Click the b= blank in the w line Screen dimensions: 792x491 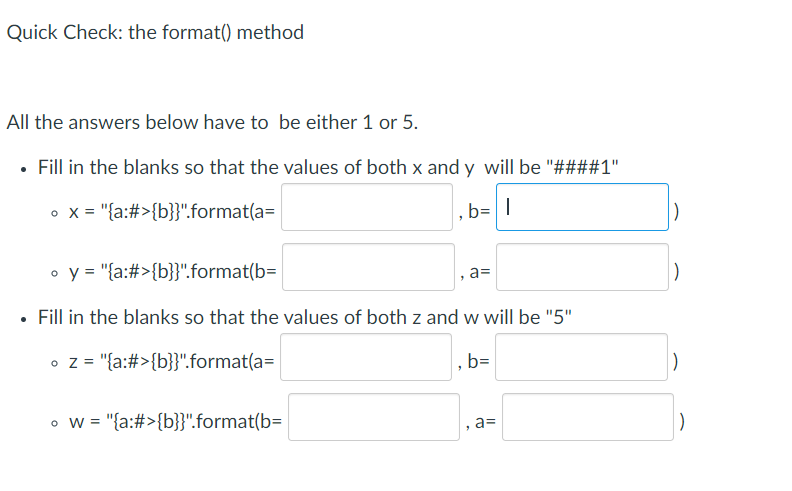[x=374, y=417]
